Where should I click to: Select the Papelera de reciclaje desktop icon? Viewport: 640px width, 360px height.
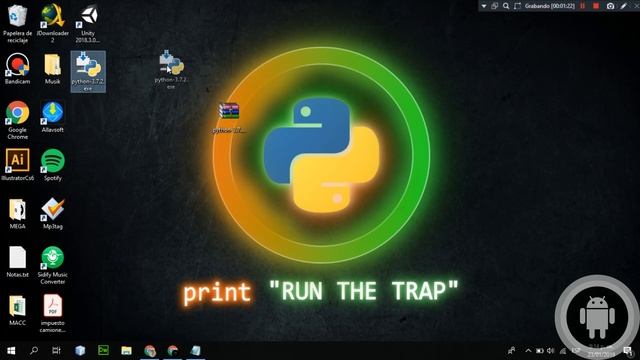tap(17, 24)
